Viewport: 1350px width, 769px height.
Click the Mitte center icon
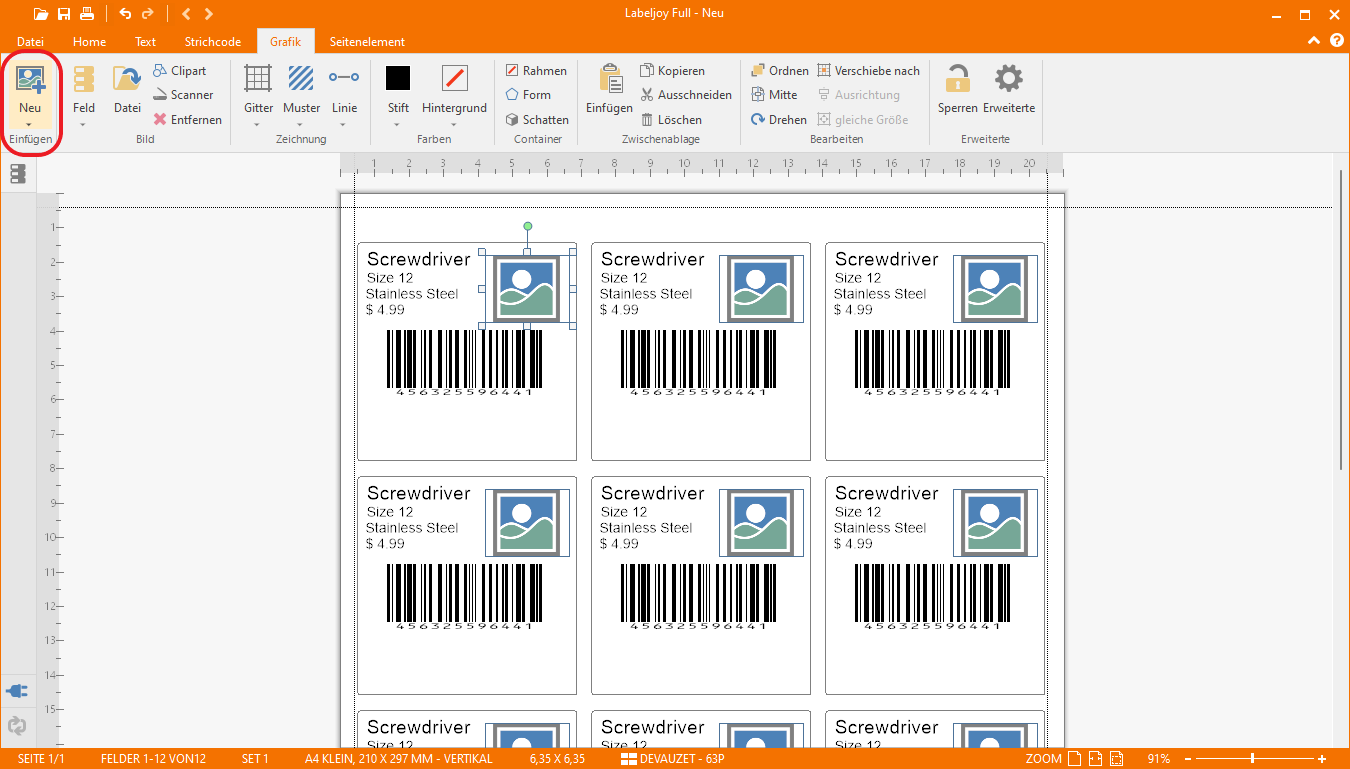point(758,95)
